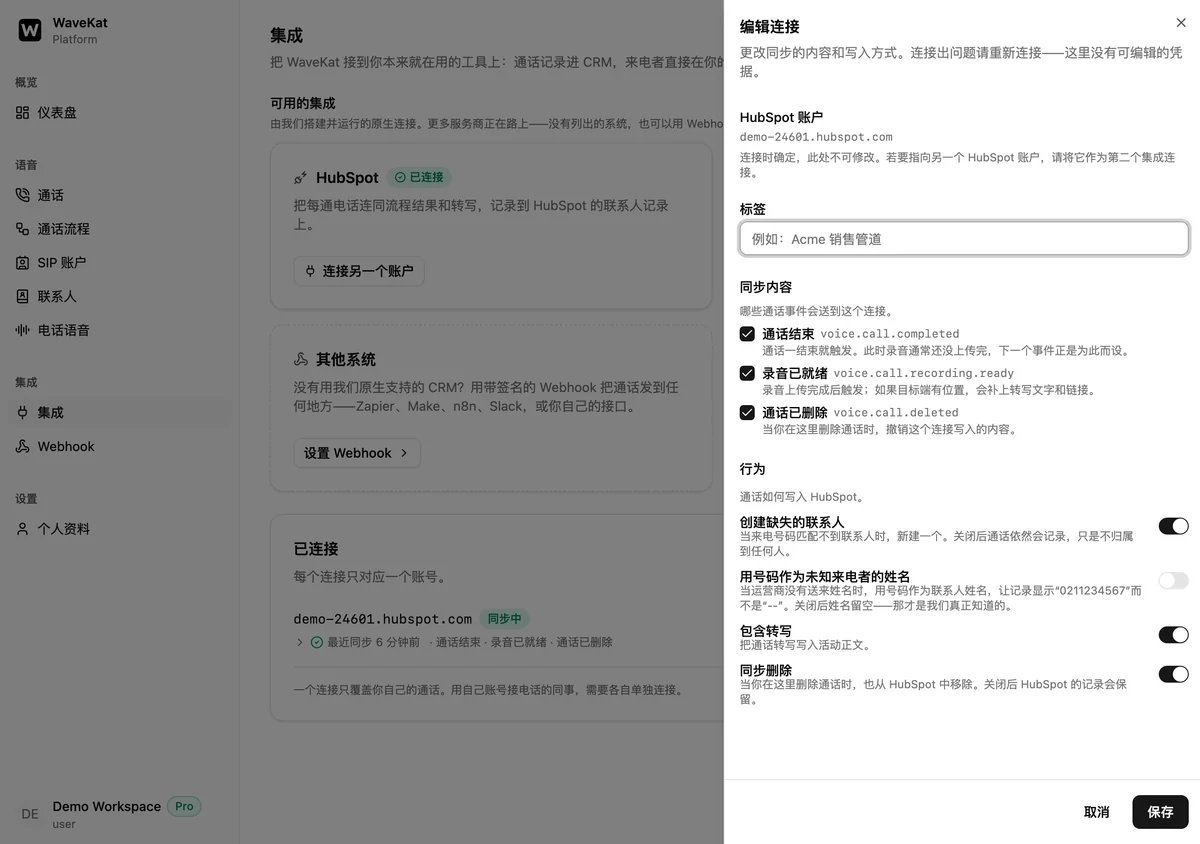
Task: Click the 保存 button
Action: pos(1160,812)
